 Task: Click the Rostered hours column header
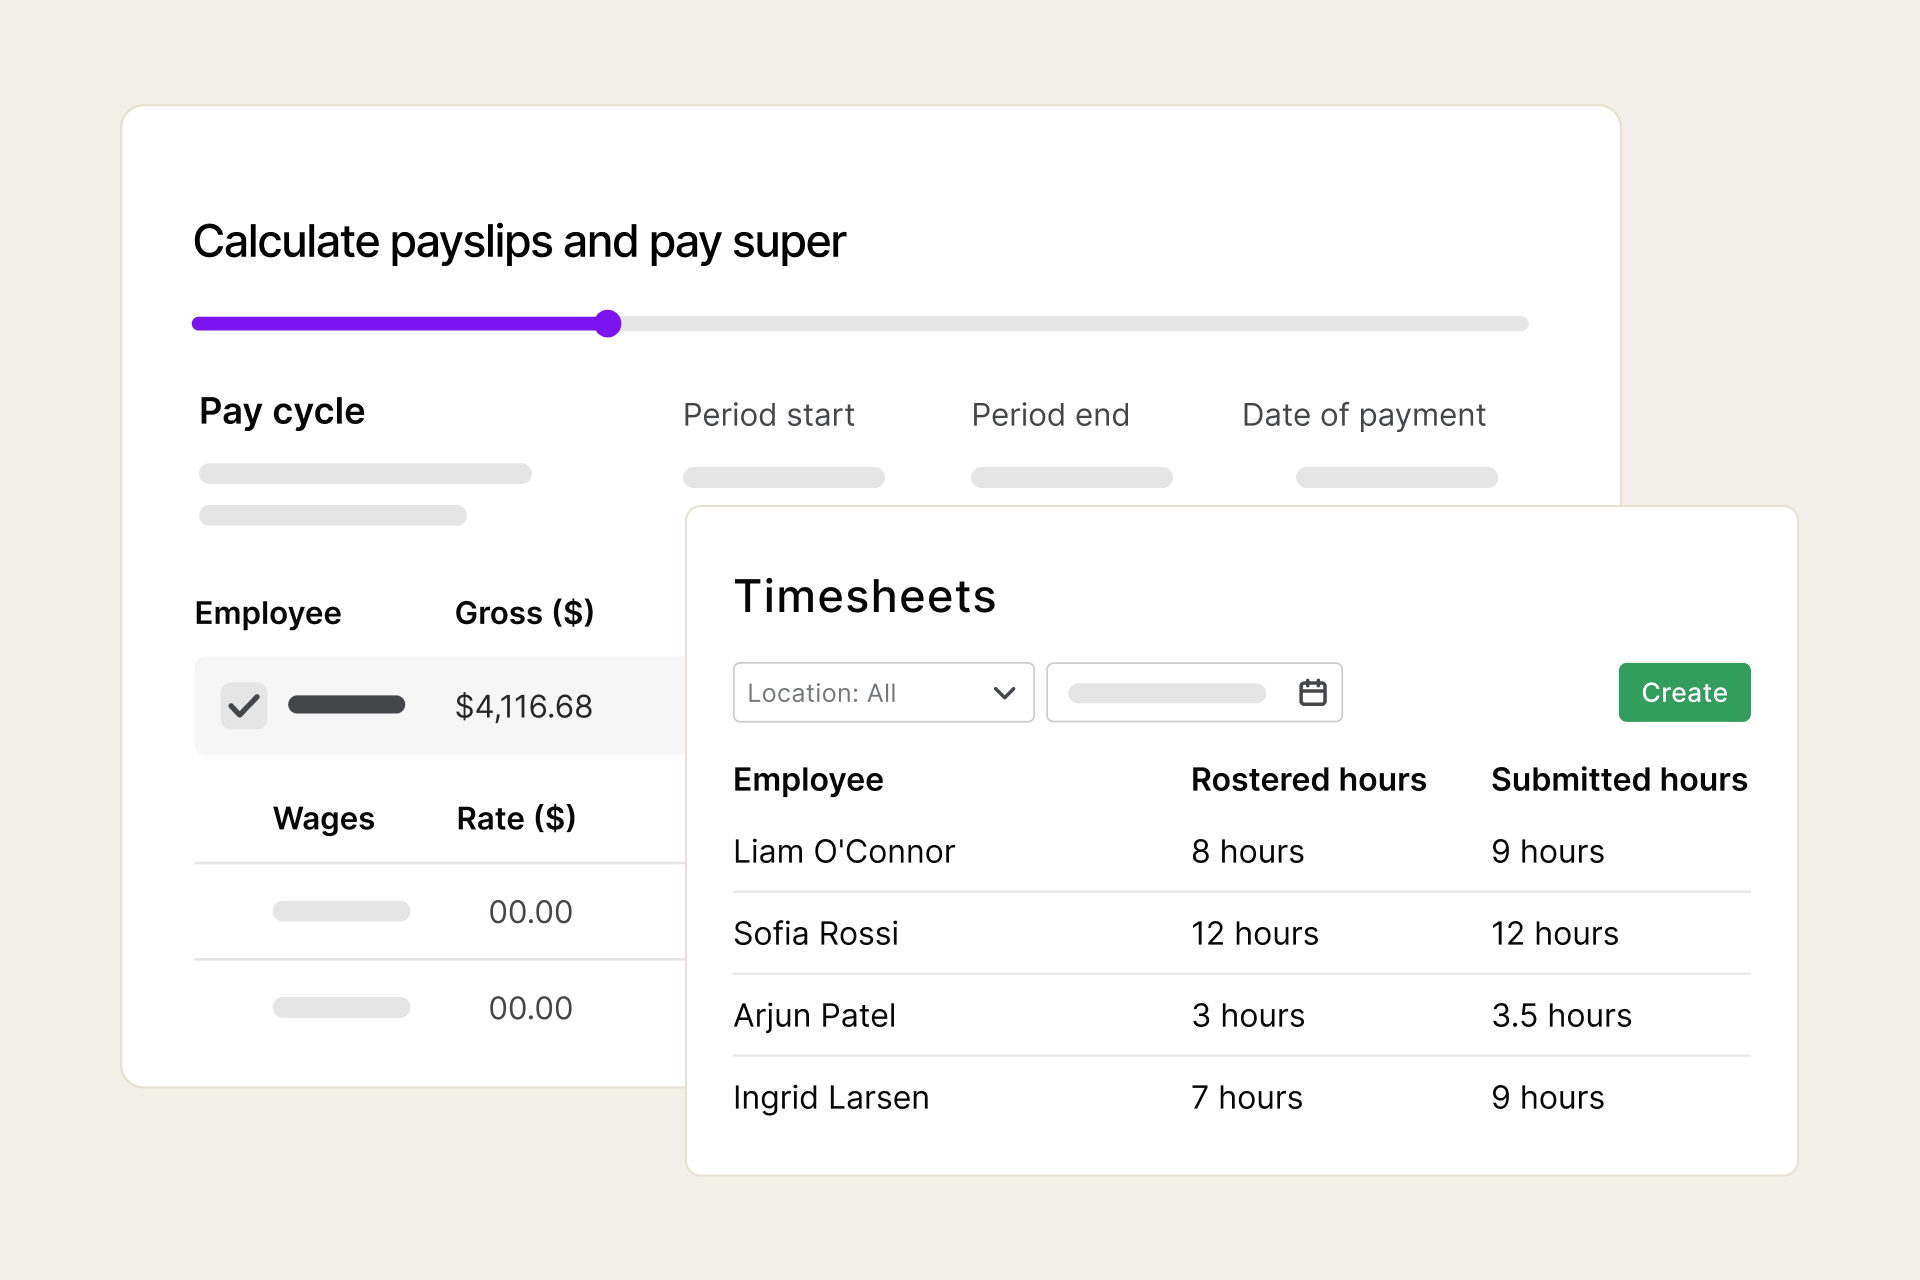coord(1308,779)
